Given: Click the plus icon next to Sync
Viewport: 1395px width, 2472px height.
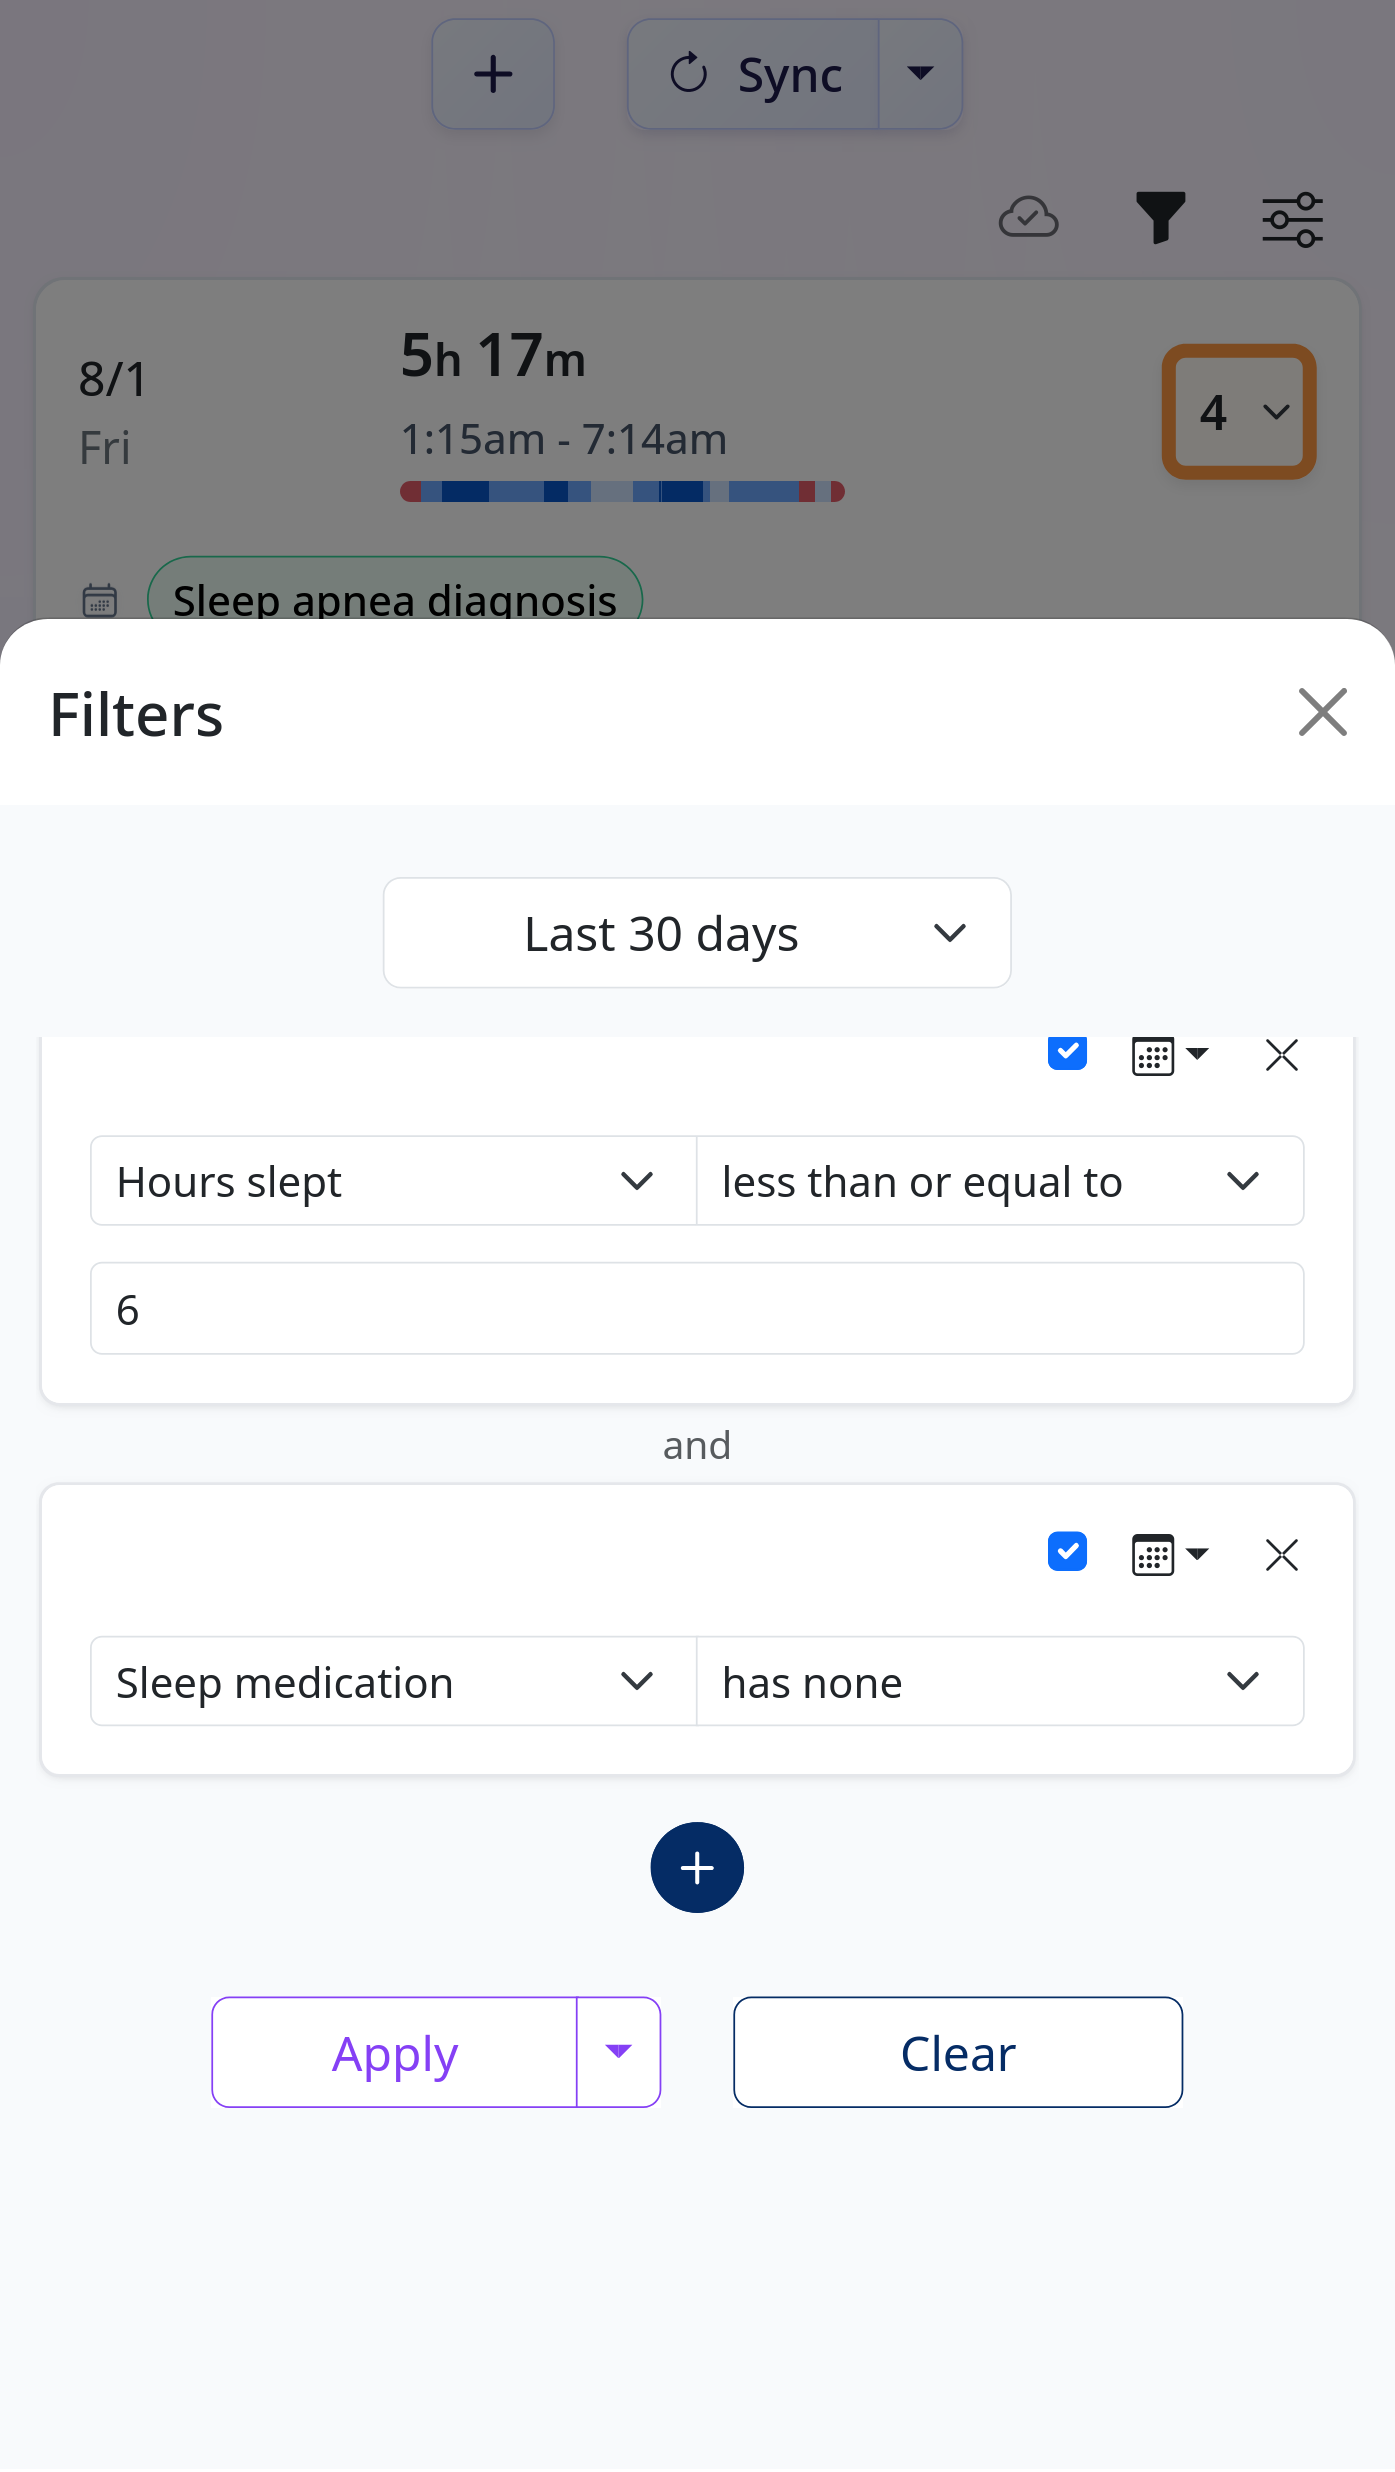Looking at the screenshot, I should click(492, 73).
